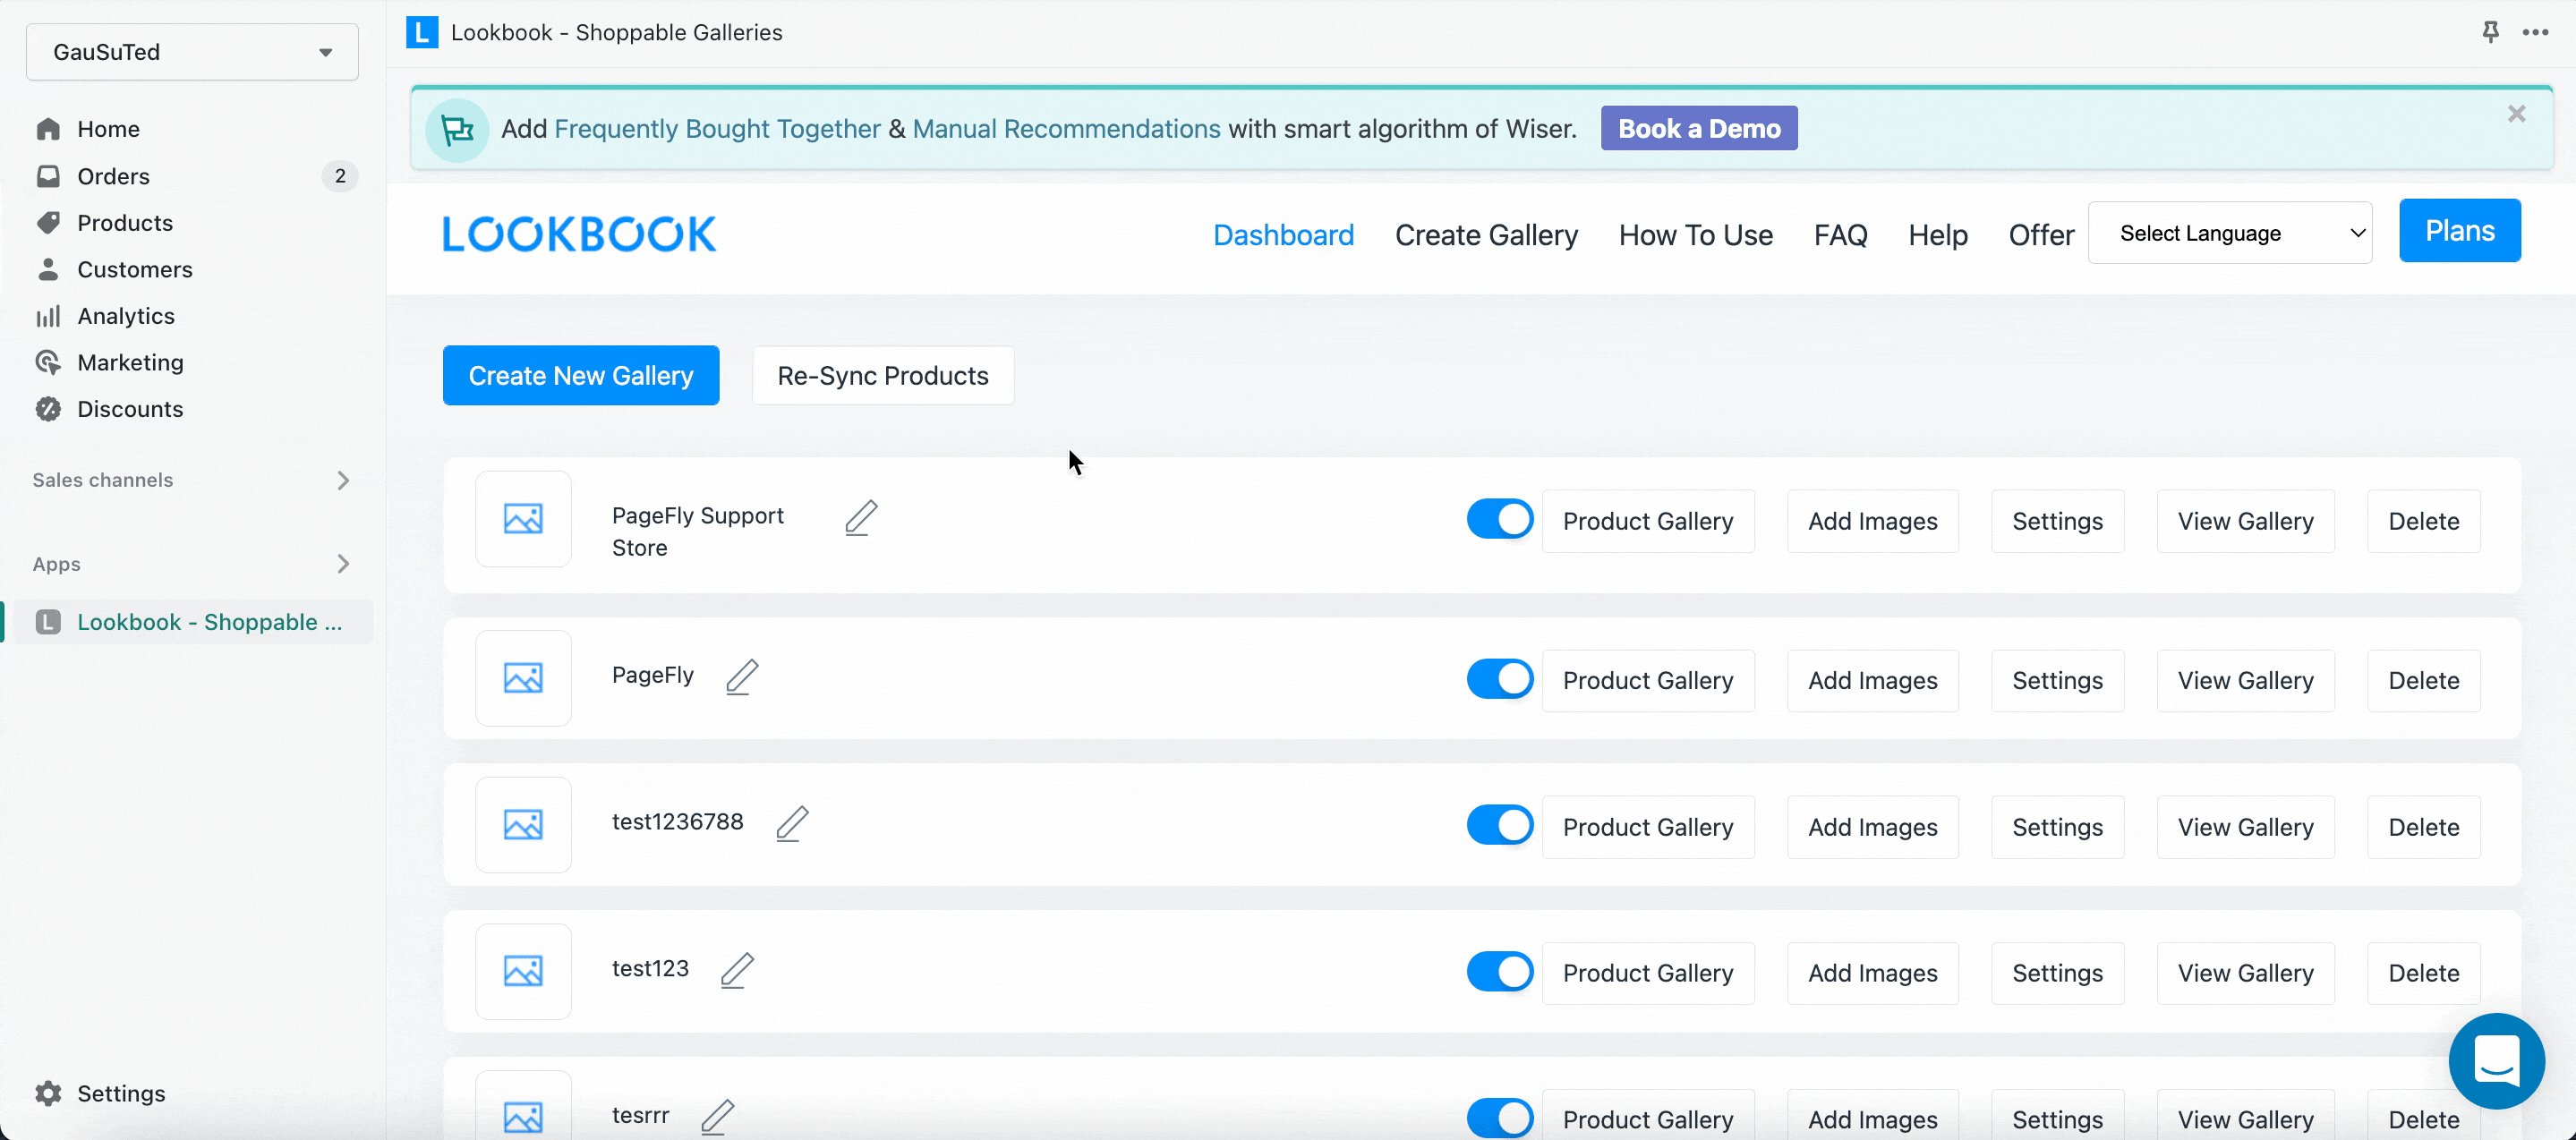The width and height of the screenshot is (2576, 1140).
Task: Open the Offer nav item
Action: click(2041, 235)
